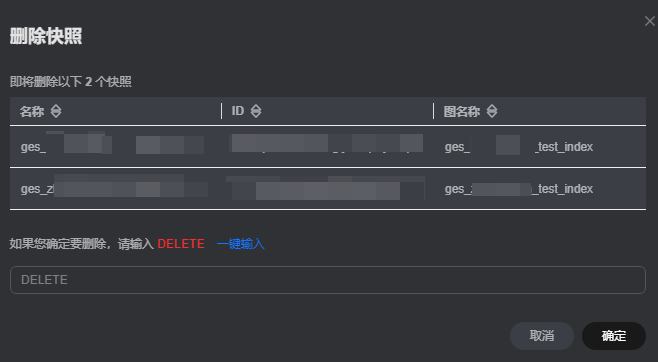Image resolution: width=658 pixels, height=362 pixels.
Task: Select the first row's snapshot name cell
Action: point(112,146)
